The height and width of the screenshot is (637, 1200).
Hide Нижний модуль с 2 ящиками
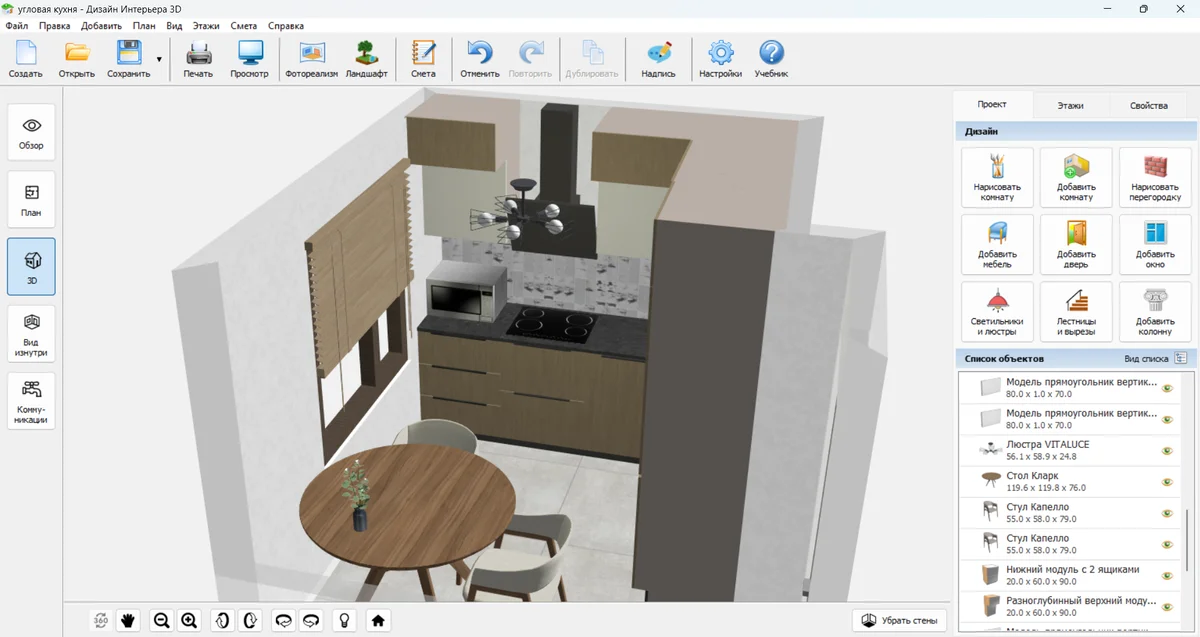tap(1166, 576)
